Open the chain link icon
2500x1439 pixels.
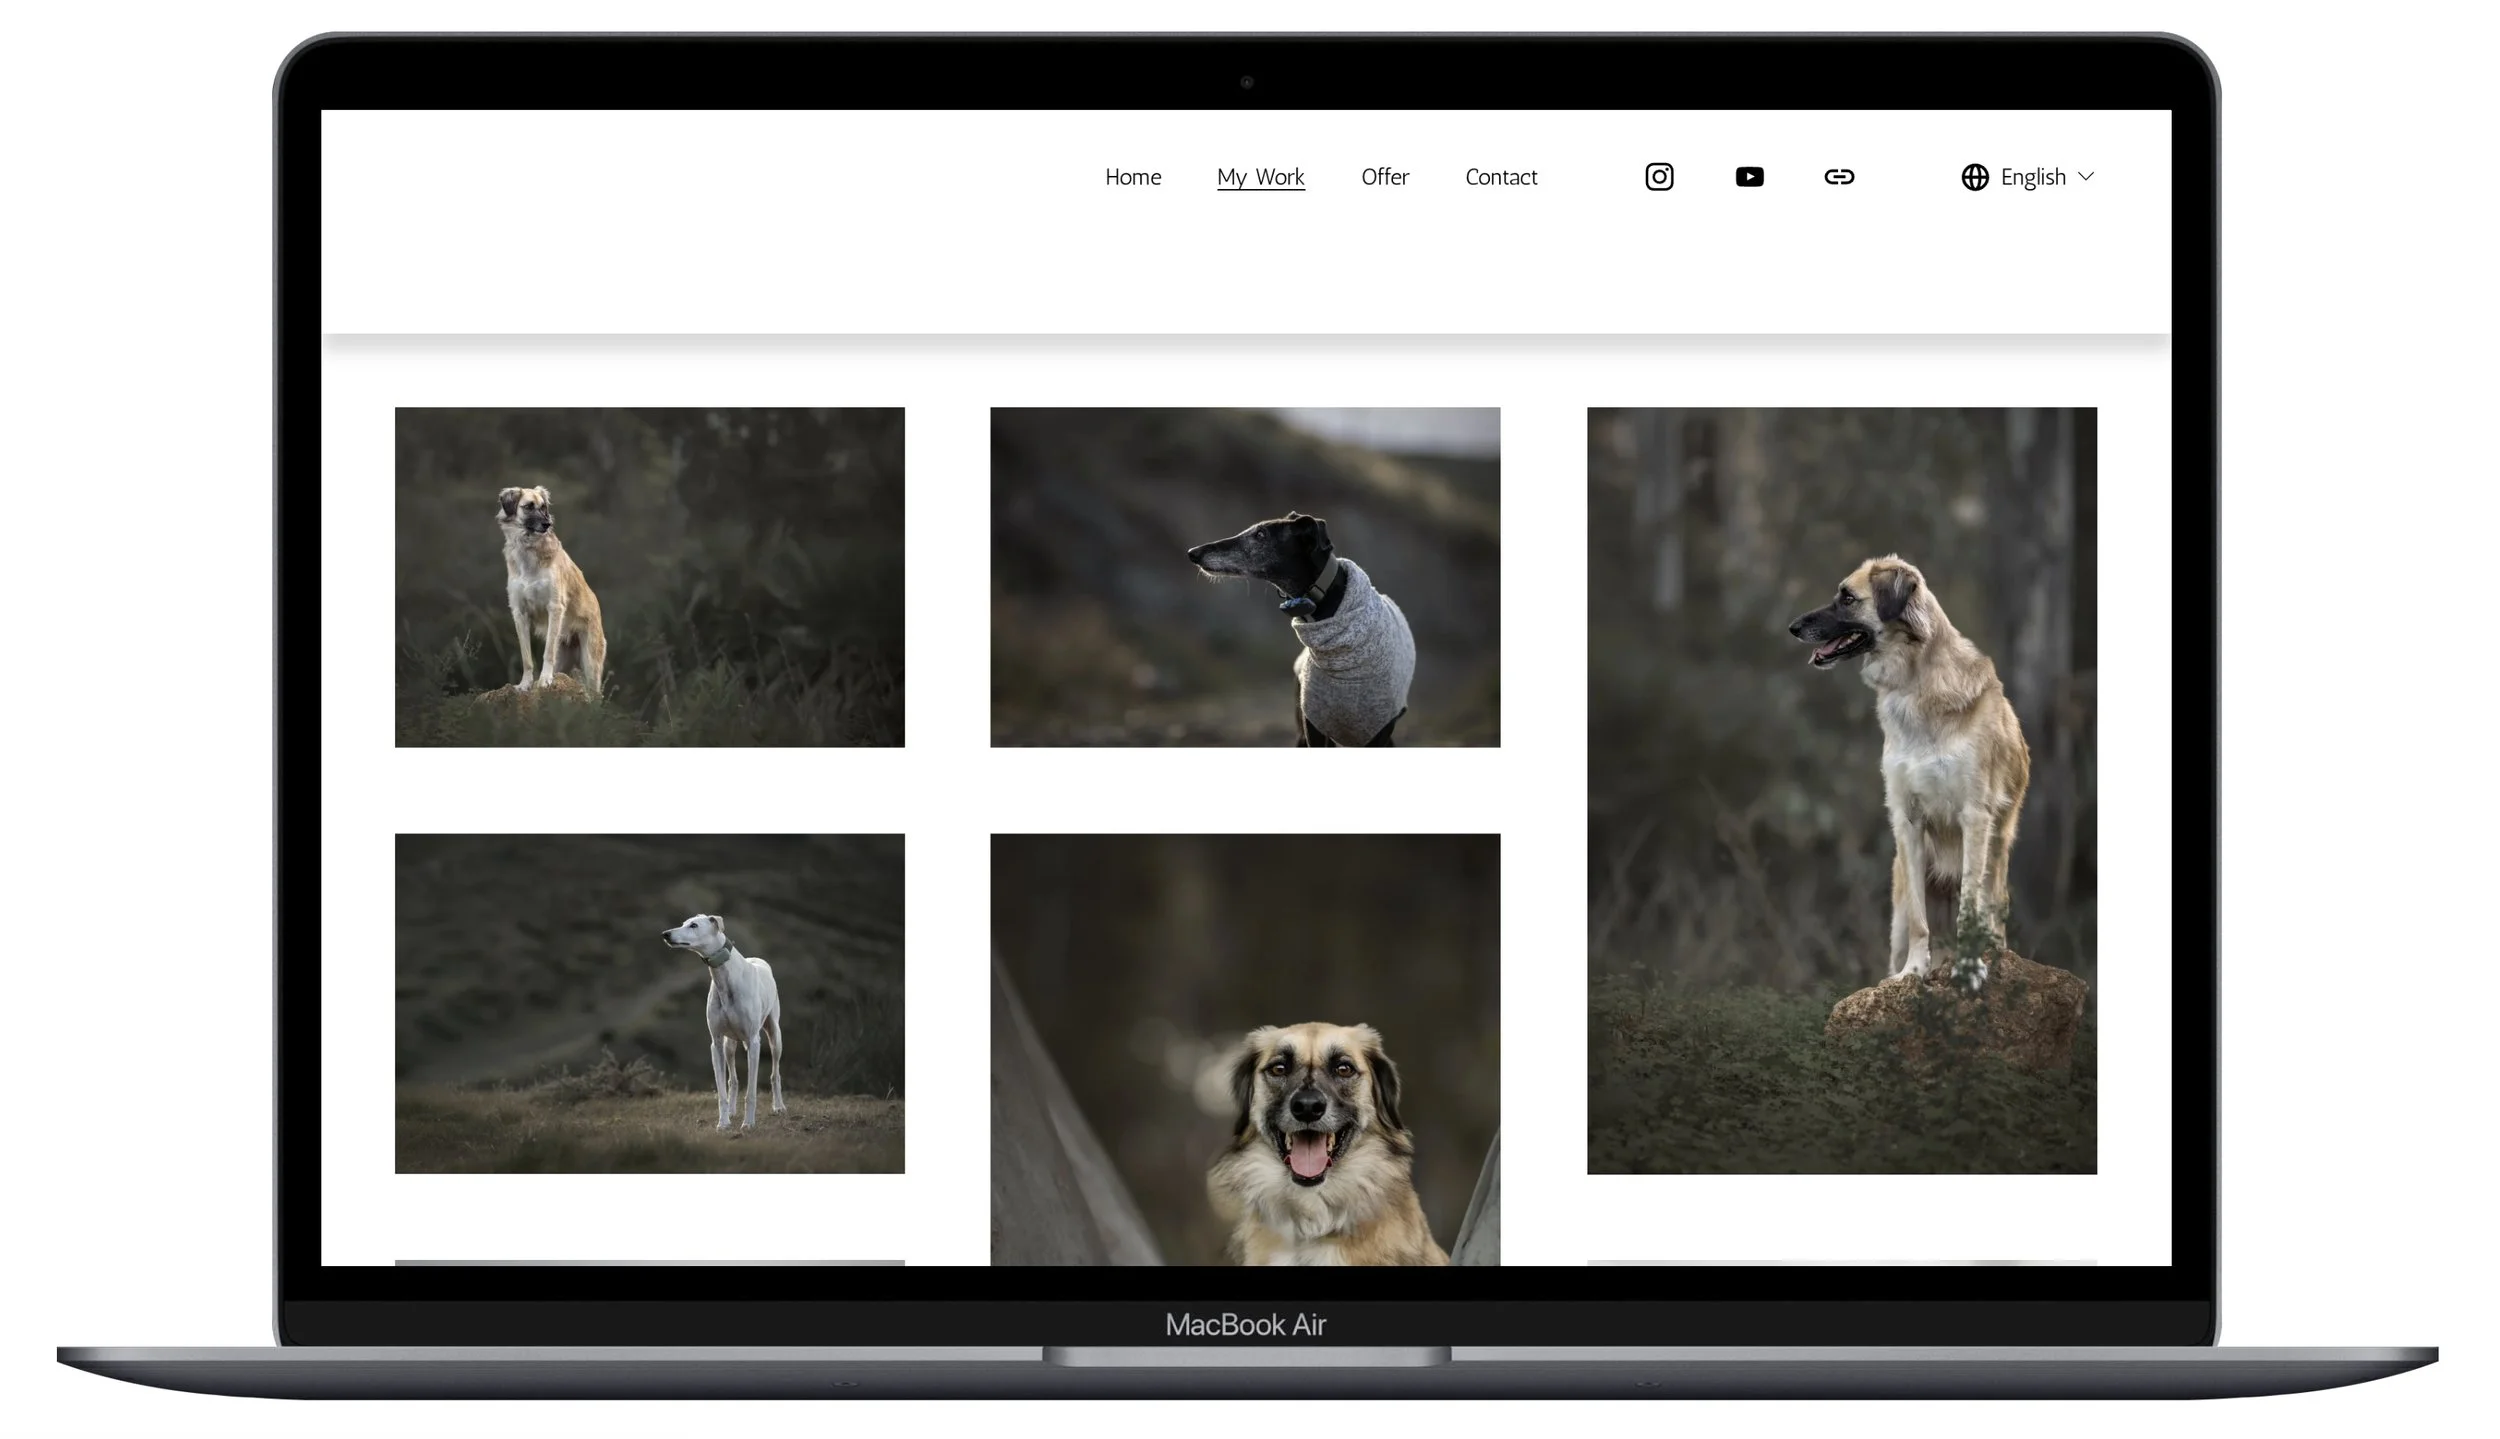(1839, 177)
